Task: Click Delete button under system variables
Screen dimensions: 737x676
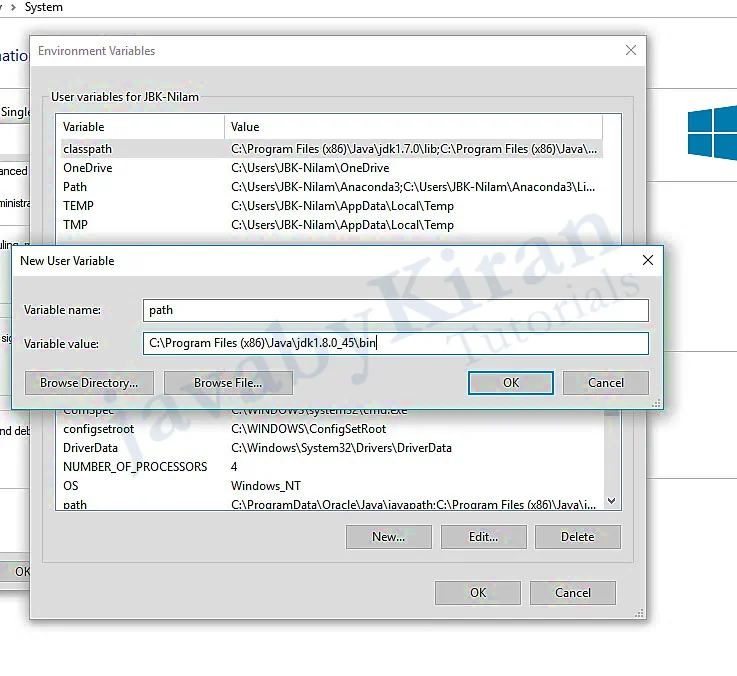Action: (x=578, y=537)
